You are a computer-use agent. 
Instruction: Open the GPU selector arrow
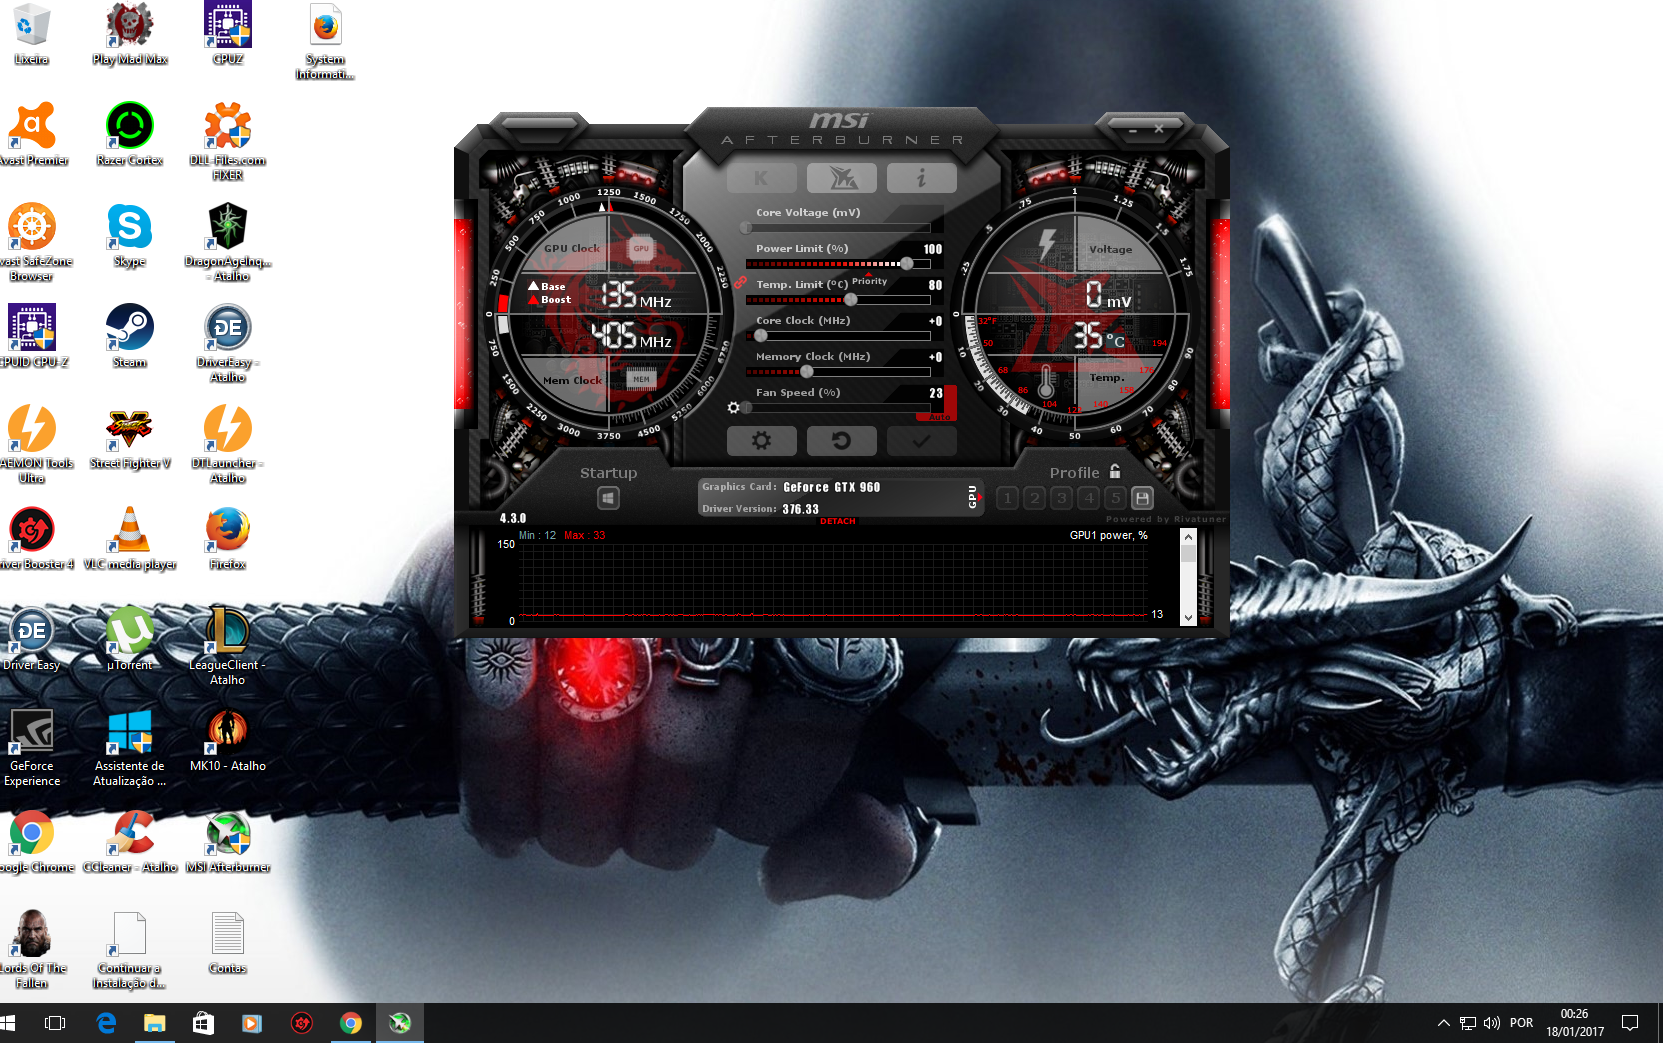tap(979, 497)
